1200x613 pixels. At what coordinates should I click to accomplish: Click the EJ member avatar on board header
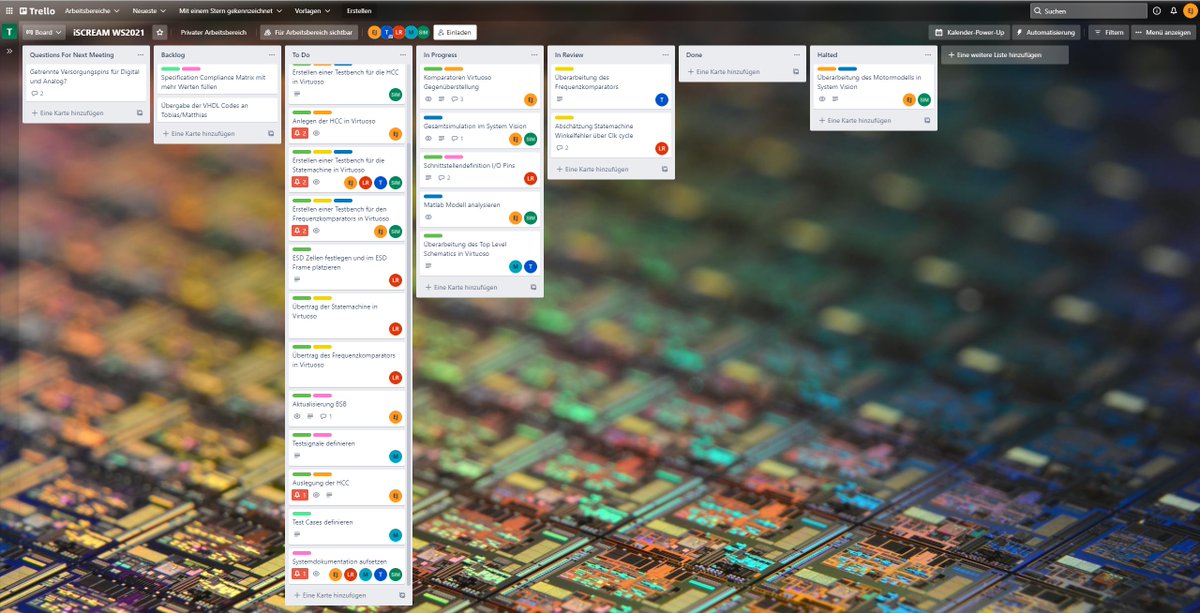[372, 32]
